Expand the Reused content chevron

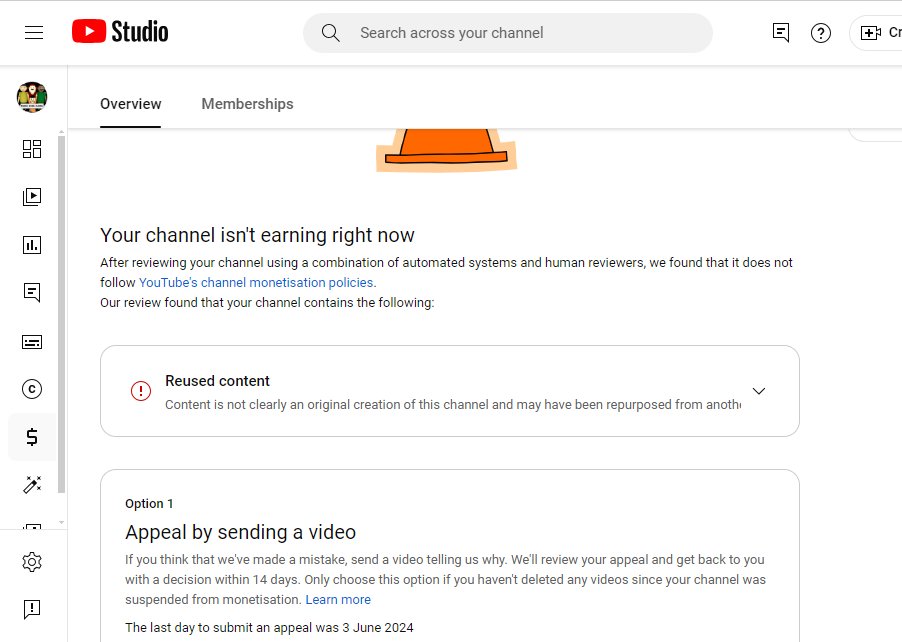point(759,391)
